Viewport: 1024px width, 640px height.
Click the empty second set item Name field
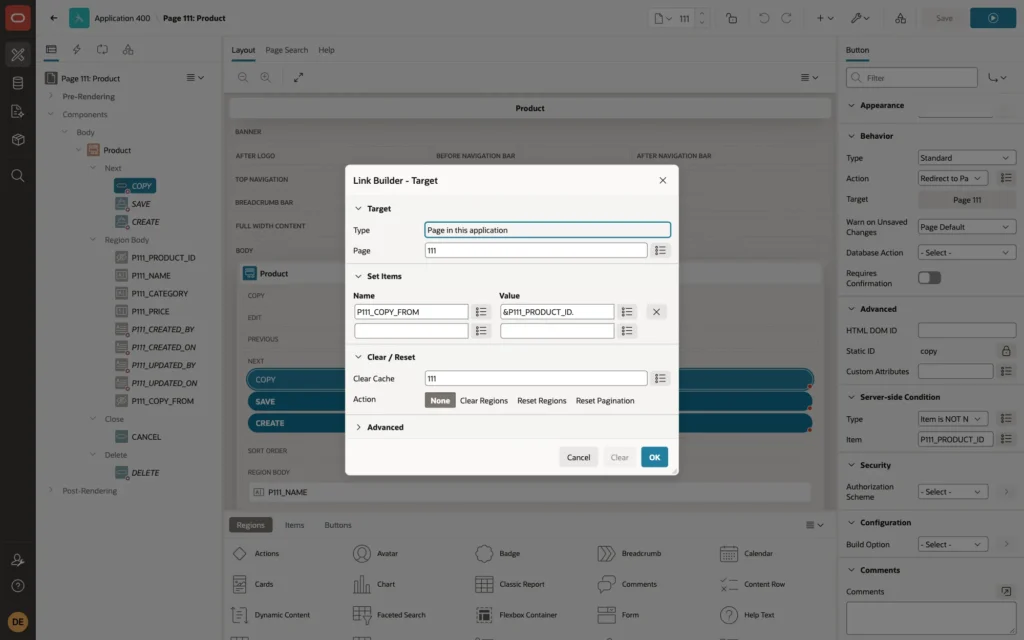(411, 331)
